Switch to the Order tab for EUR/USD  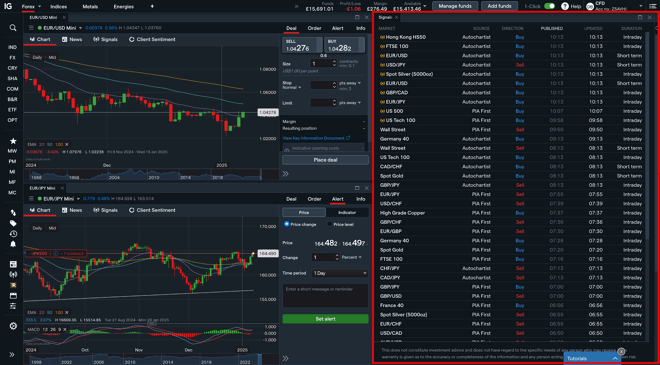pyautogui.click(x=314, y=28)
